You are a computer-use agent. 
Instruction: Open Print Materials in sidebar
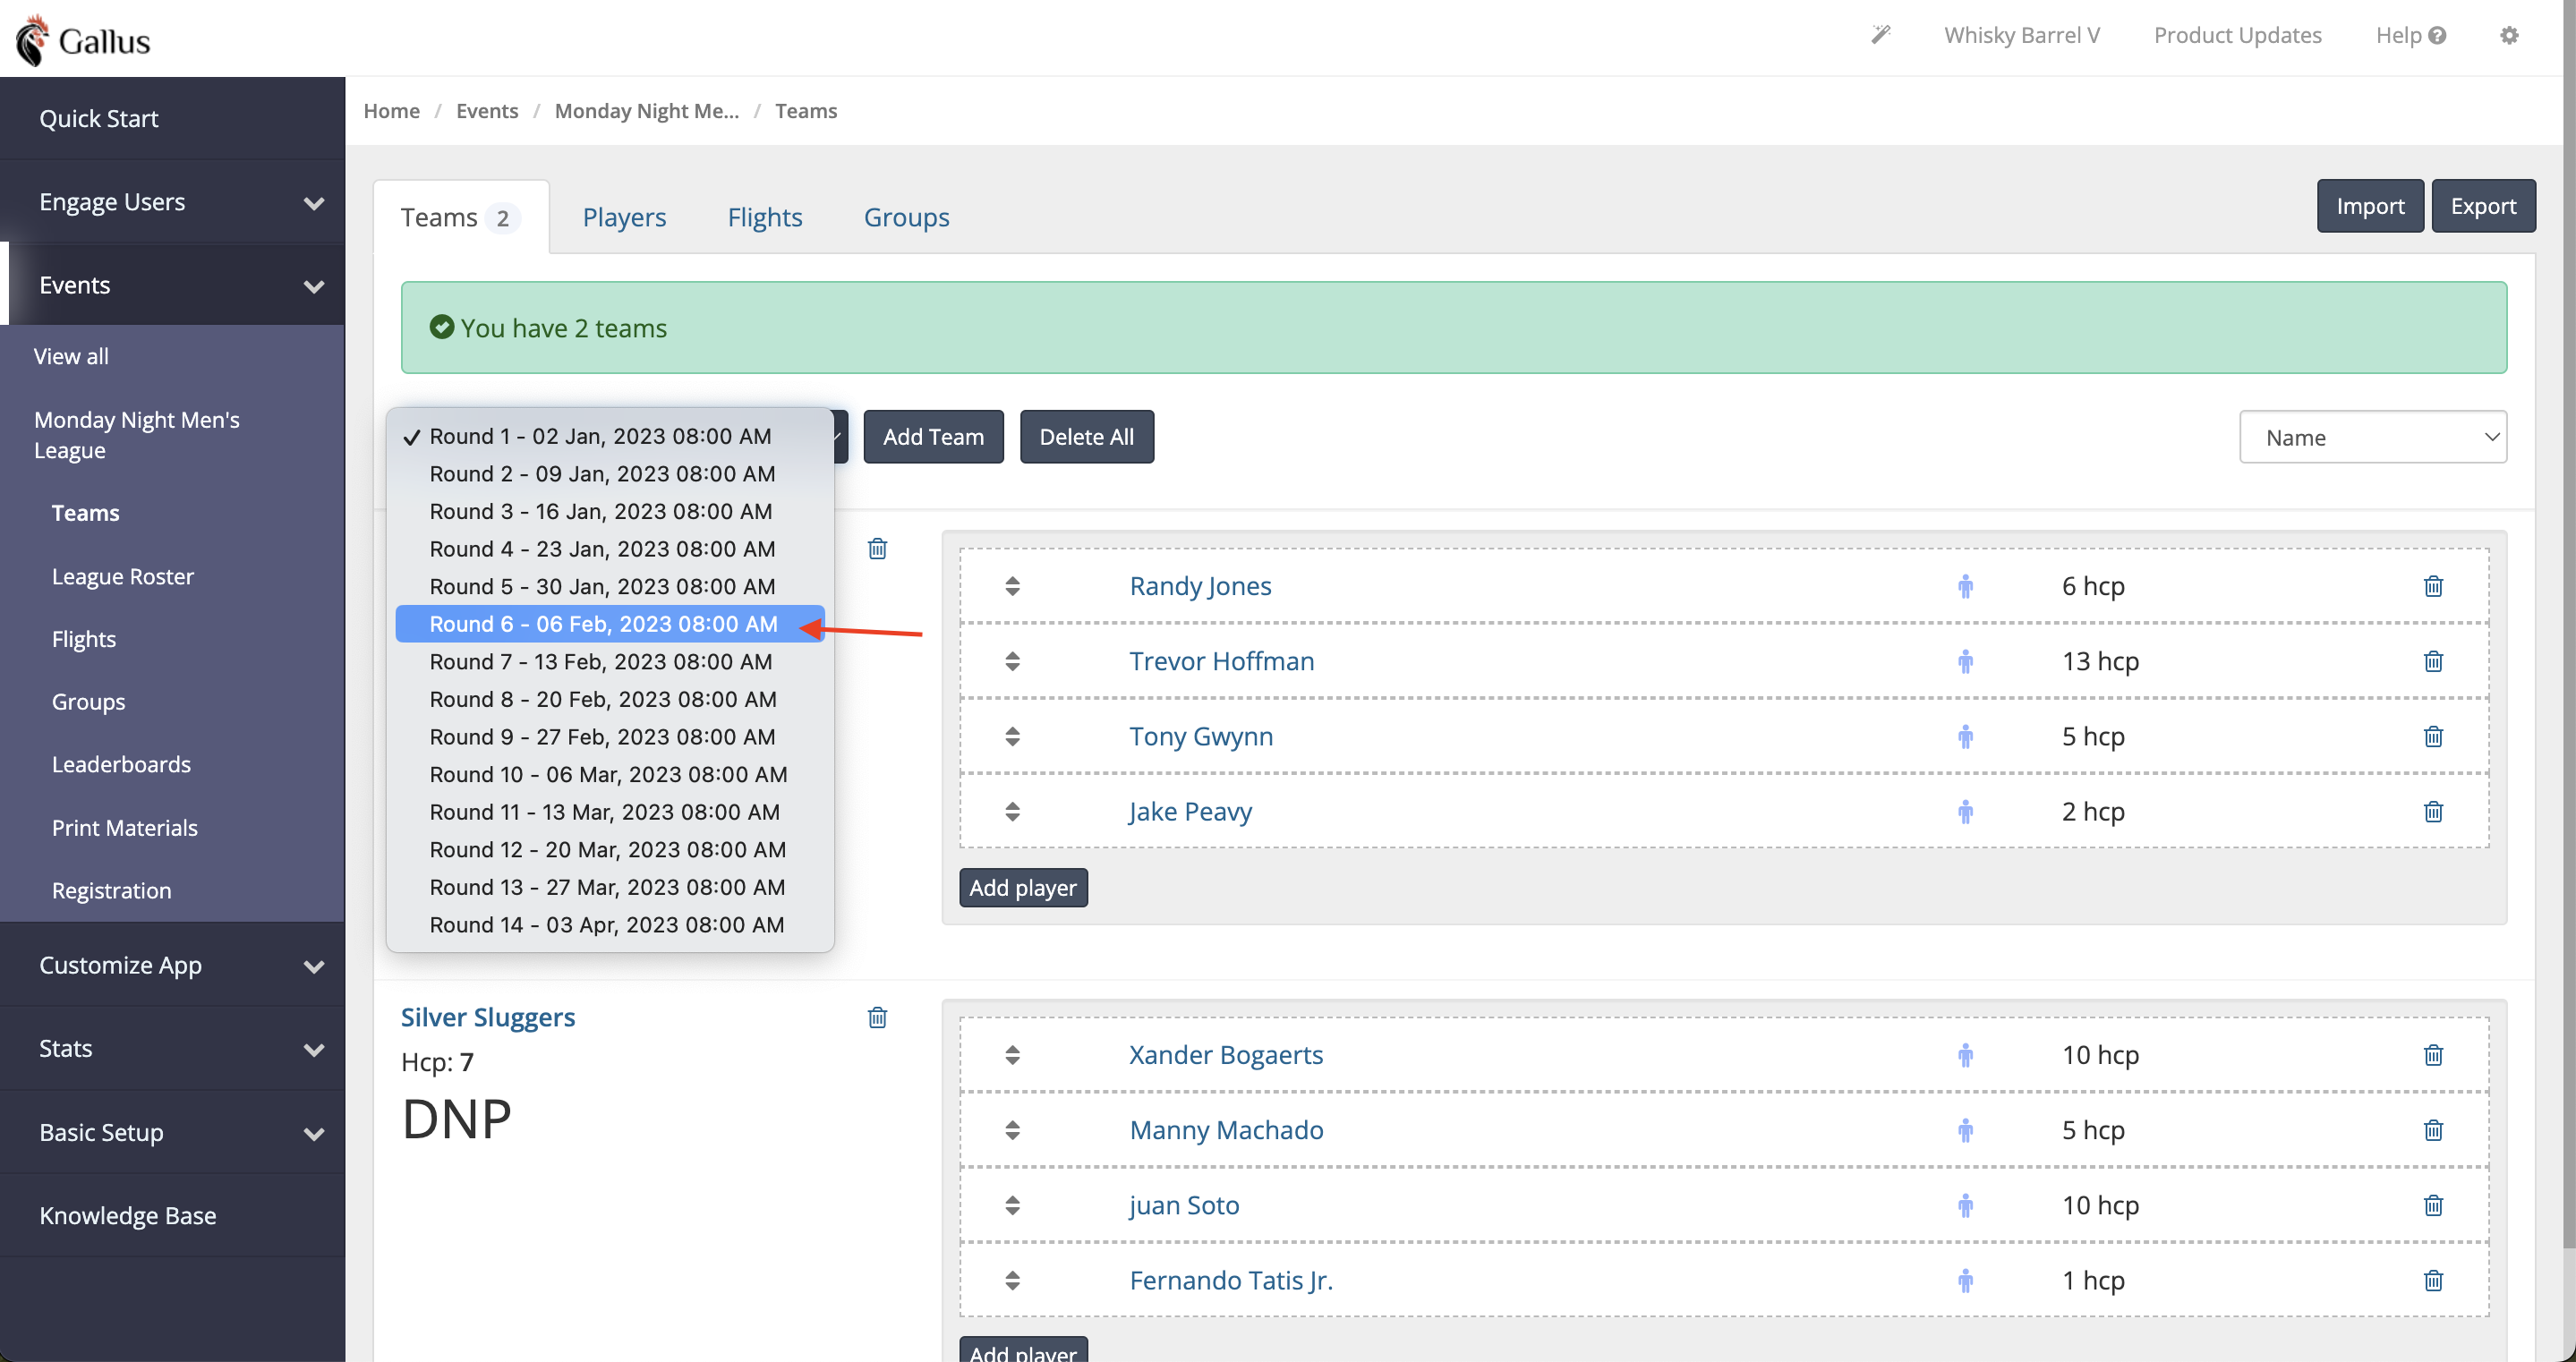coord(125,828)
